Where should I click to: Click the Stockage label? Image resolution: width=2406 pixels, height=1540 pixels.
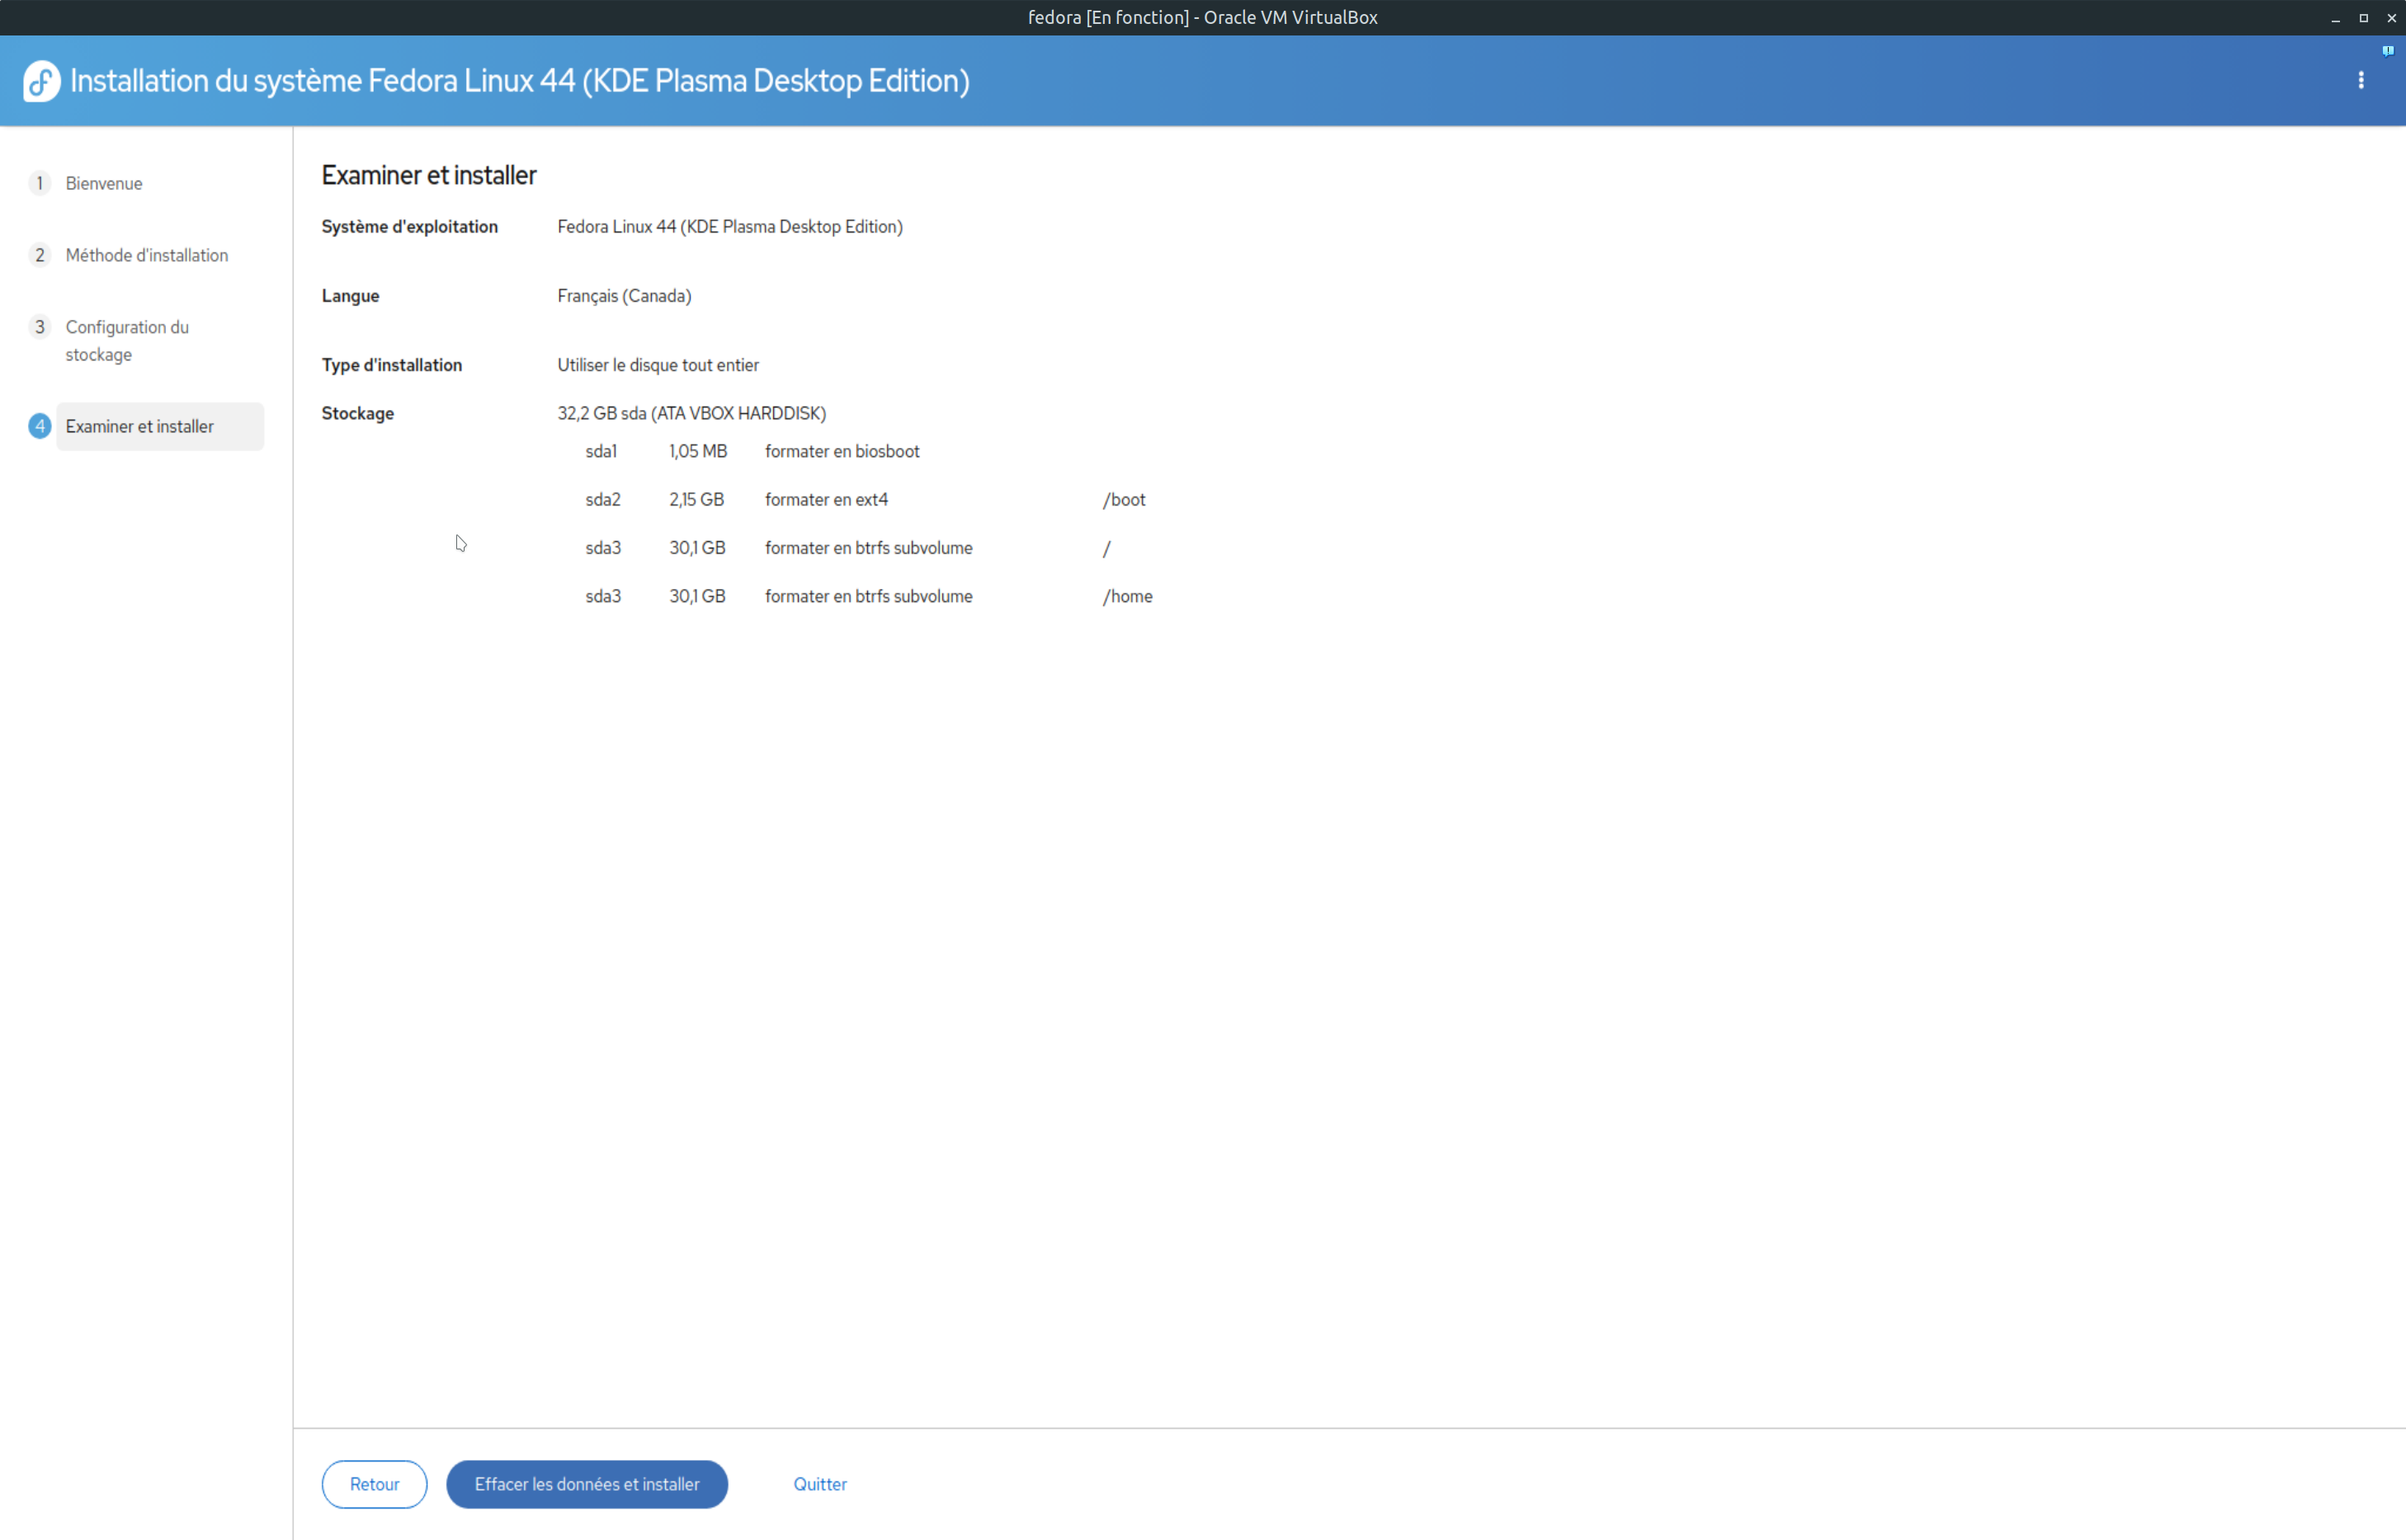(358, 413)
